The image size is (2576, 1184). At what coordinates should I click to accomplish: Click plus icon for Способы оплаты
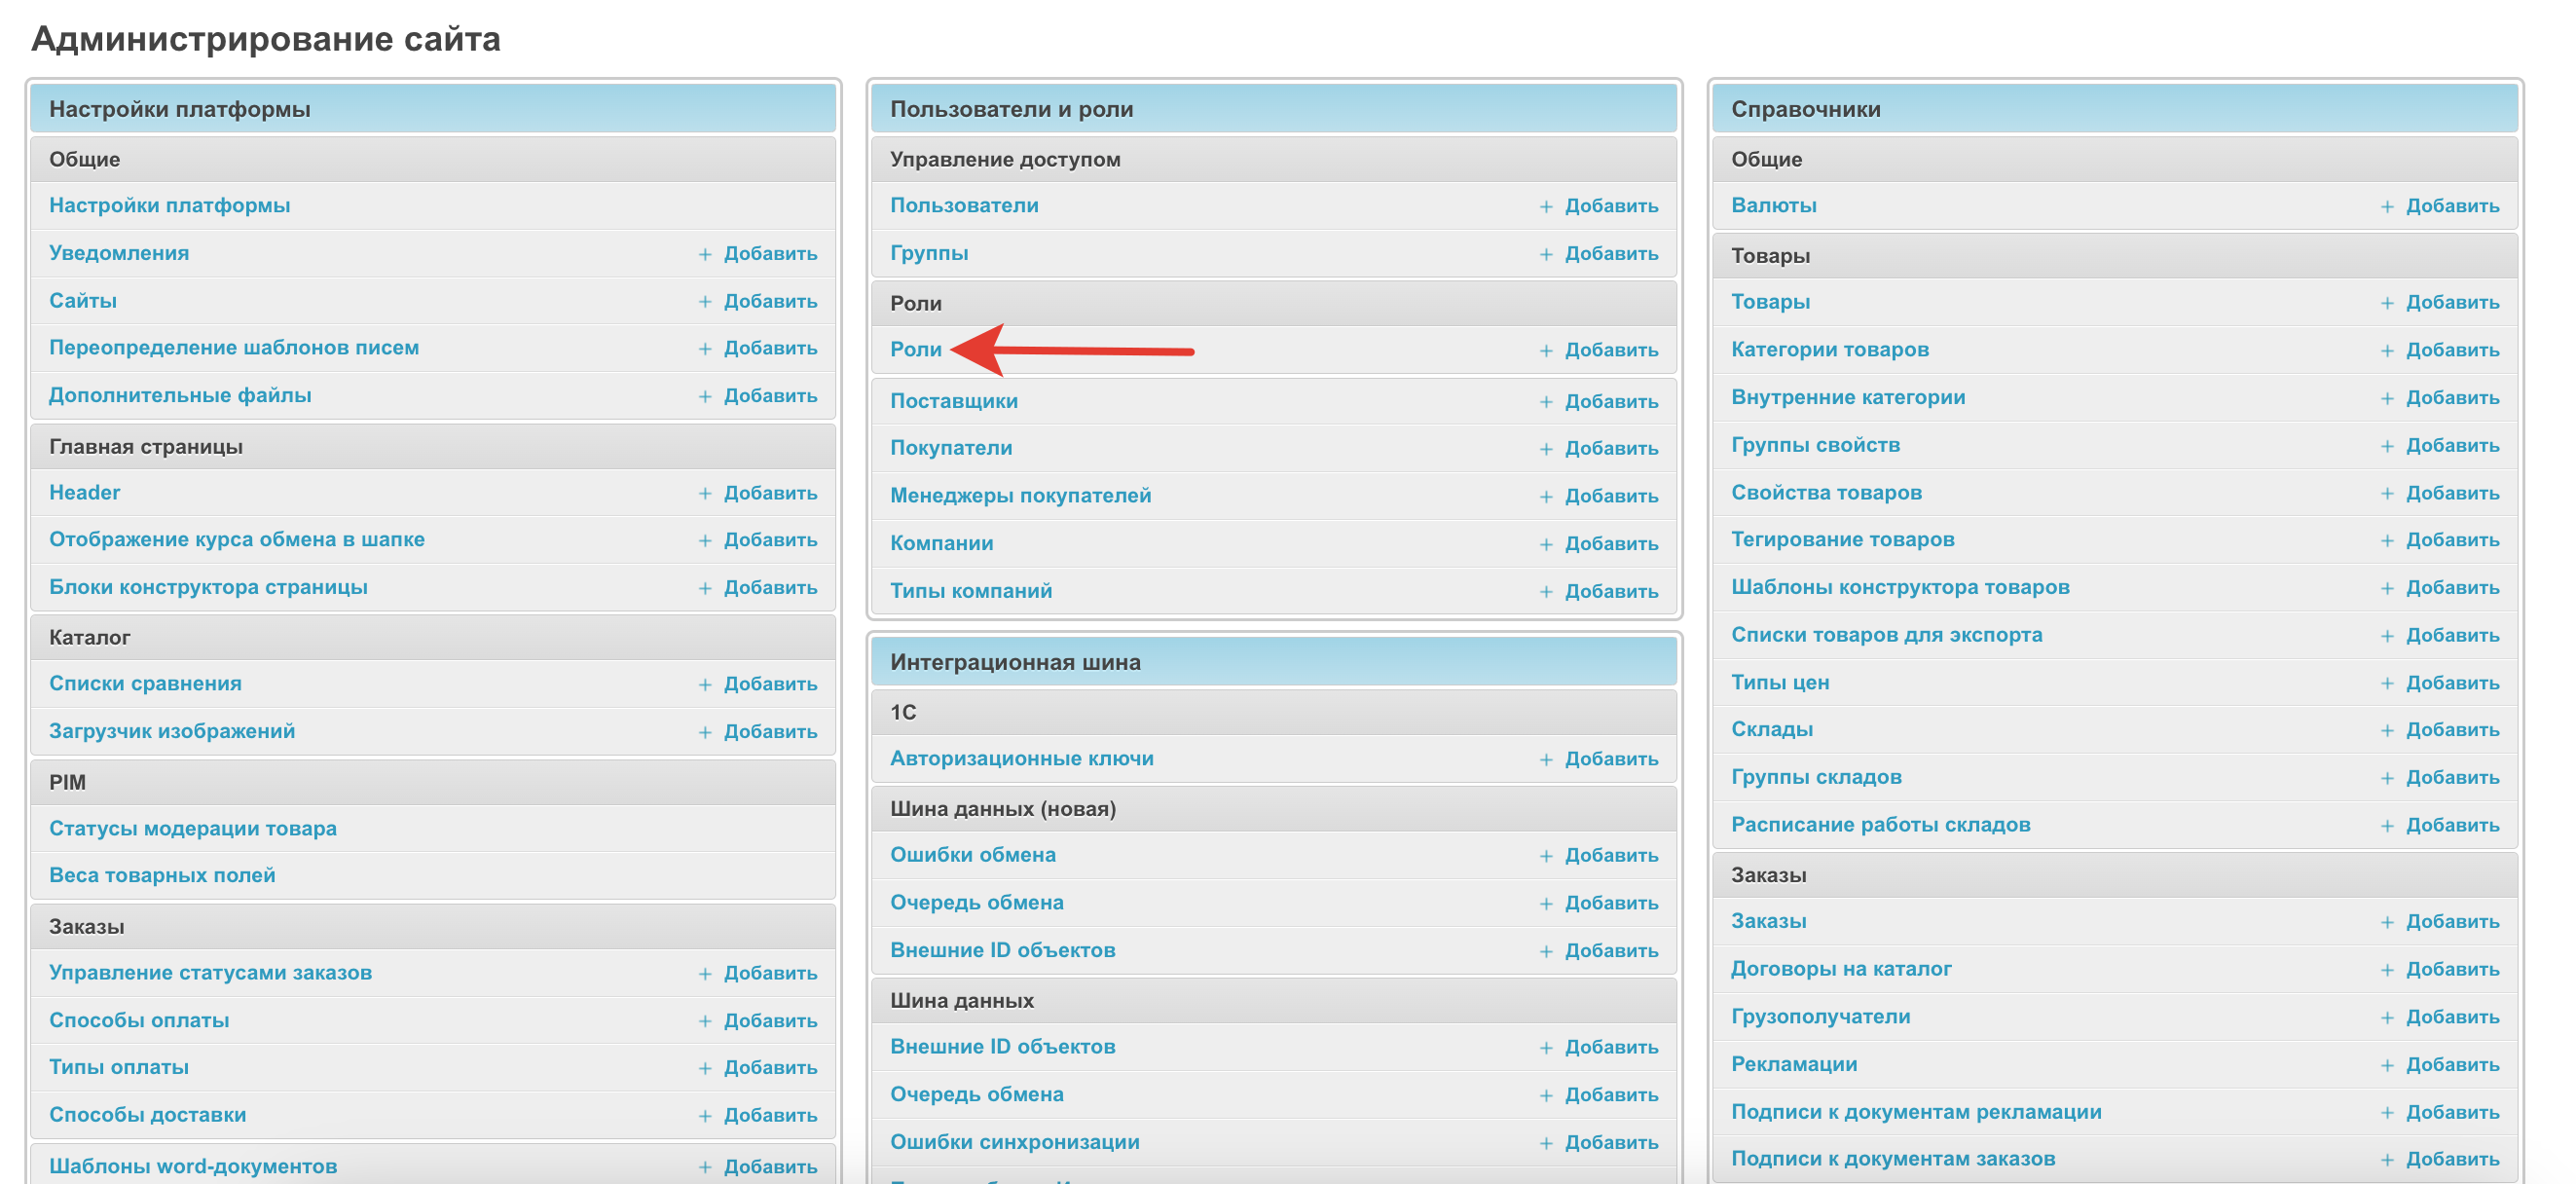tap(705, 1021)
